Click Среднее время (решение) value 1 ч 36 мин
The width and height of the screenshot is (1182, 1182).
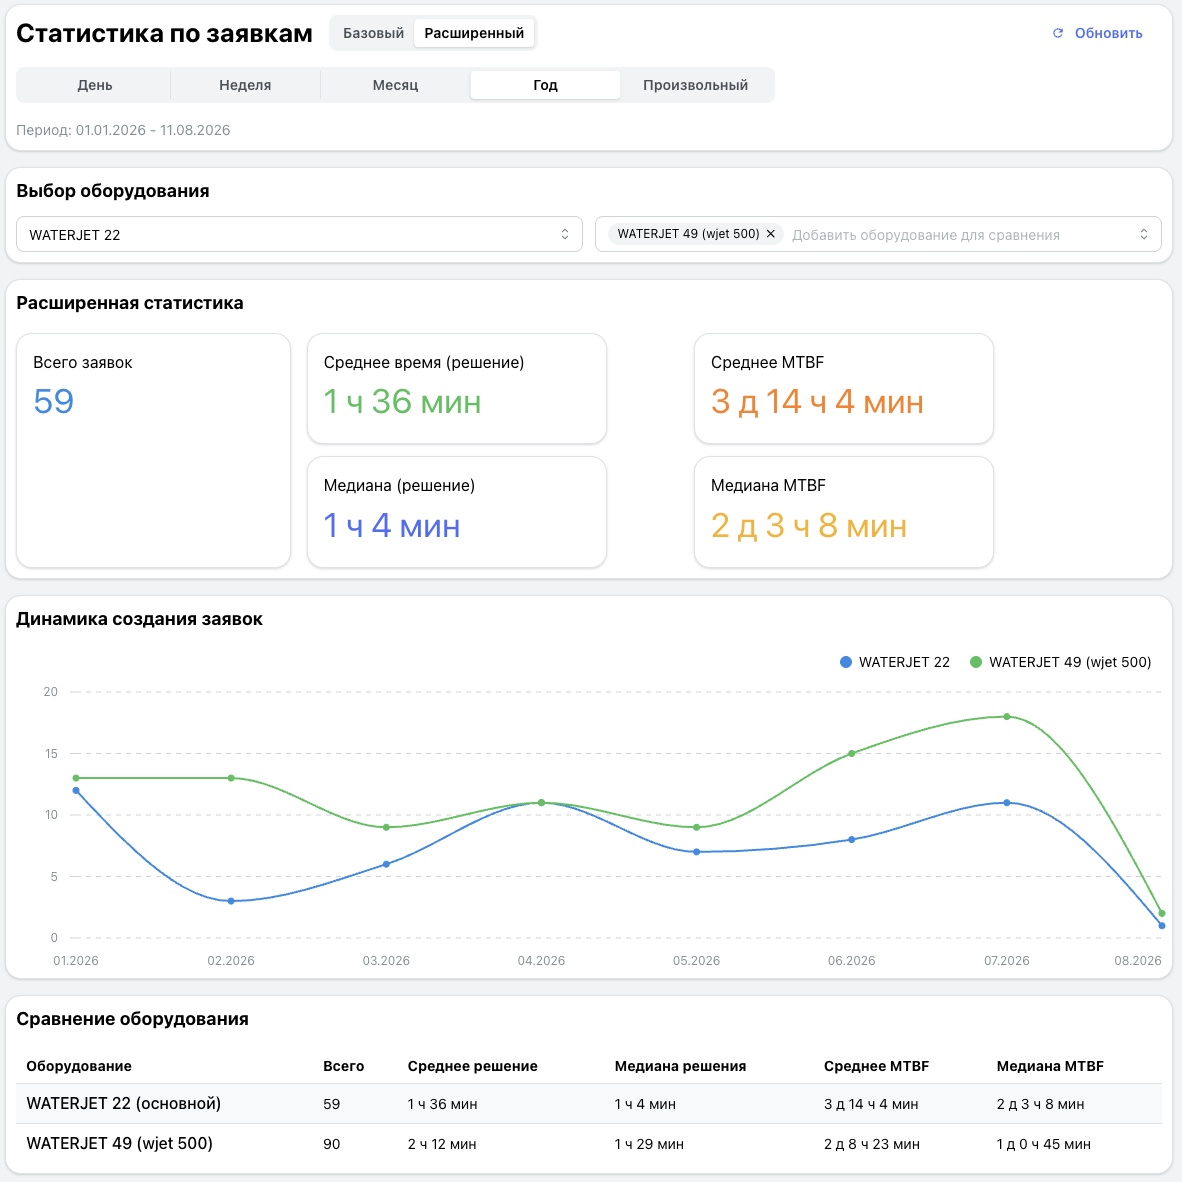[x=402, y=401]
